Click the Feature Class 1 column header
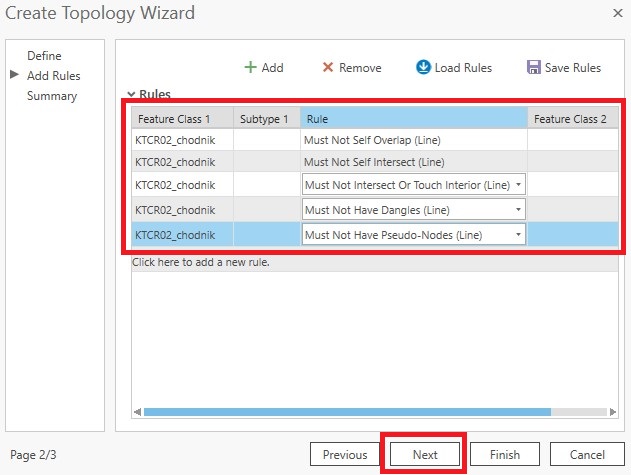Viewport: 631px width, 475px height. point(173,119)
